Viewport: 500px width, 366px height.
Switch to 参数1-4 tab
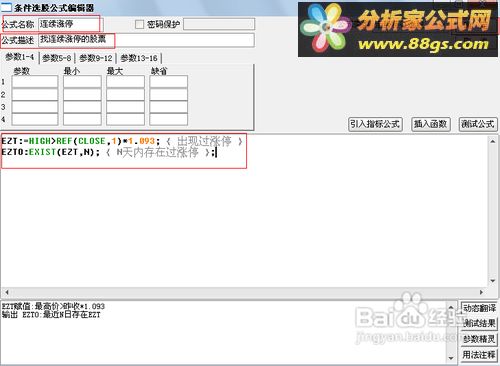pyautogui.click(x=20, y=57)
